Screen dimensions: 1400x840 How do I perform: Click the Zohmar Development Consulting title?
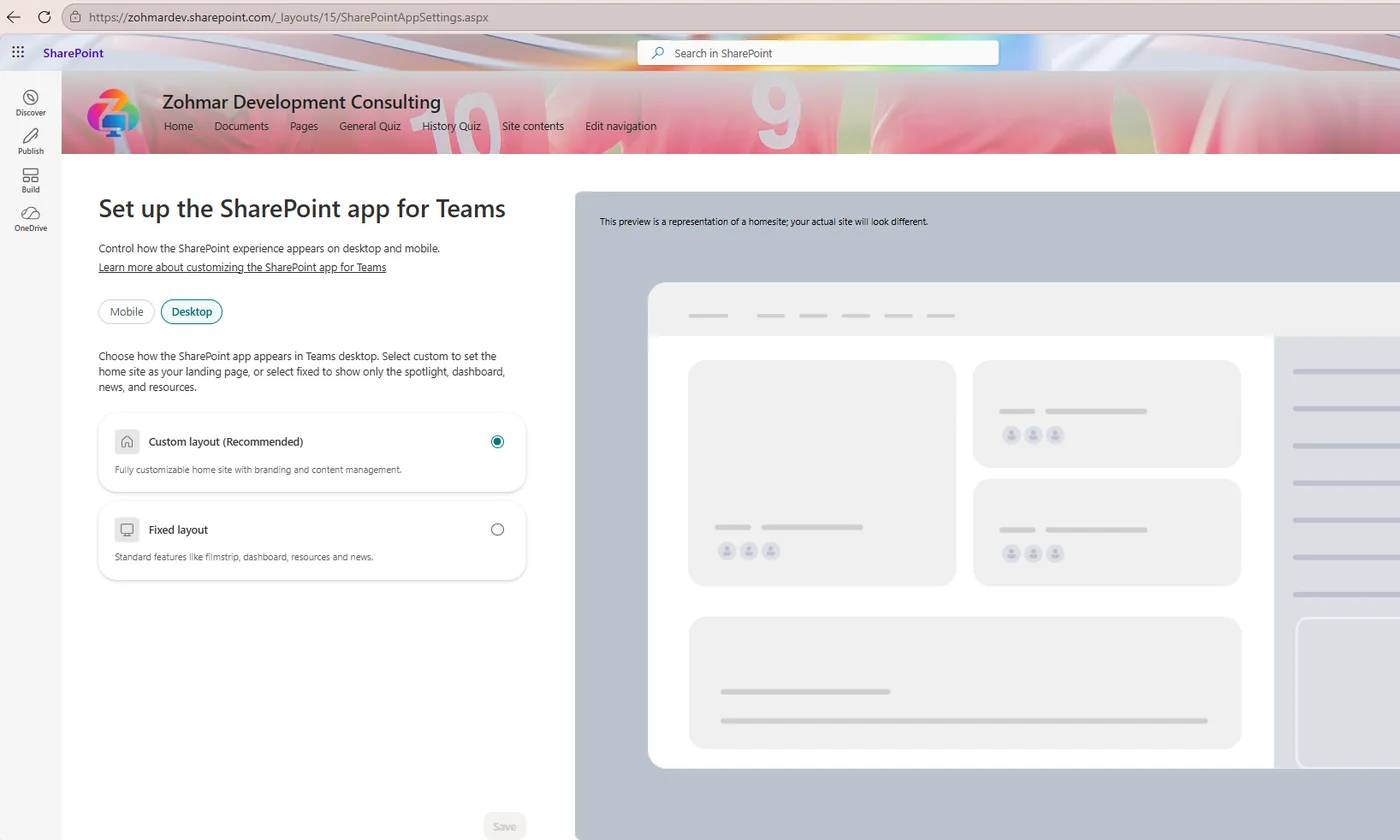(301, 102)
